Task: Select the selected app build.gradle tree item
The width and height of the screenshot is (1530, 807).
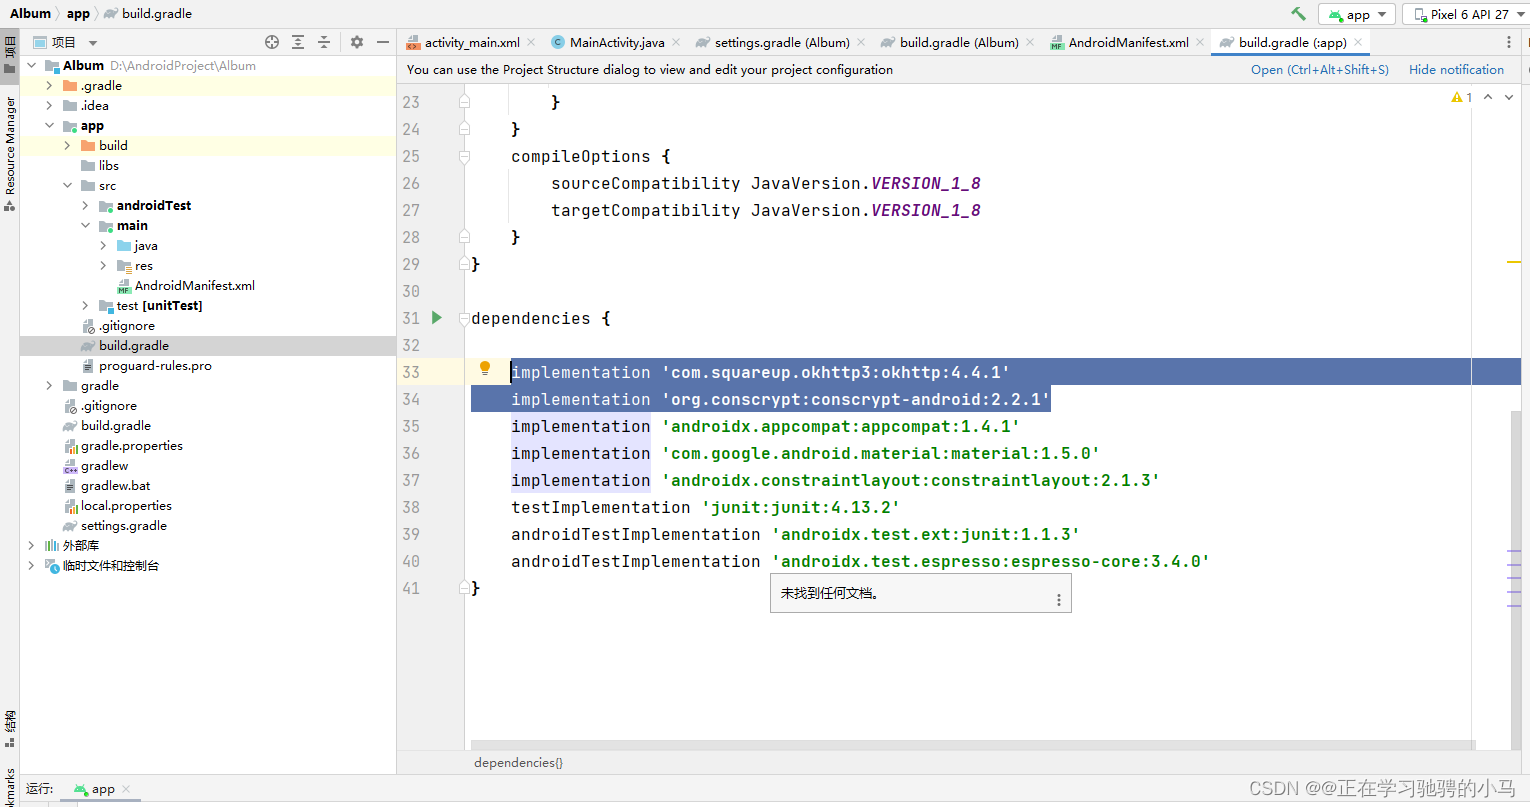Action: coord(207,346)
